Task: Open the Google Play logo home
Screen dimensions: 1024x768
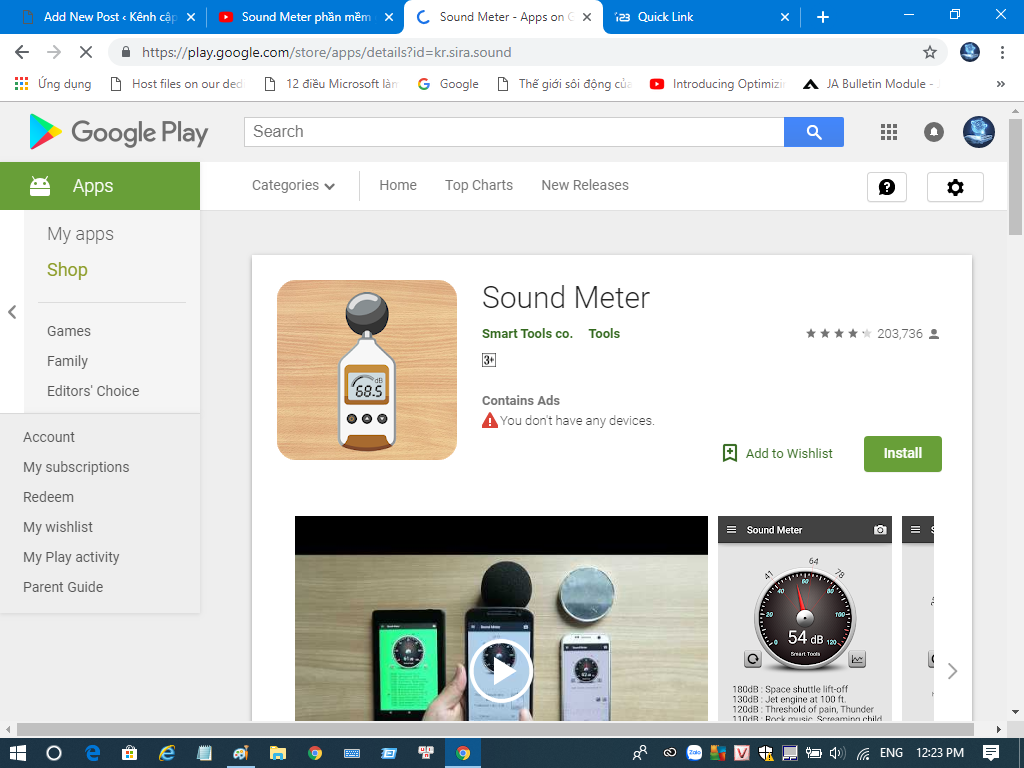Action: pos(119,132)
